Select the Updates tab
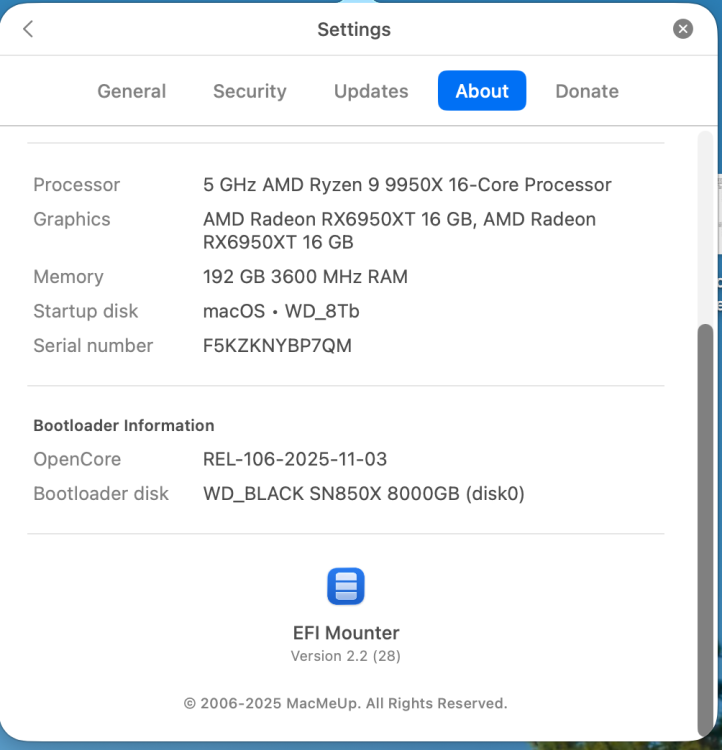 371,91
